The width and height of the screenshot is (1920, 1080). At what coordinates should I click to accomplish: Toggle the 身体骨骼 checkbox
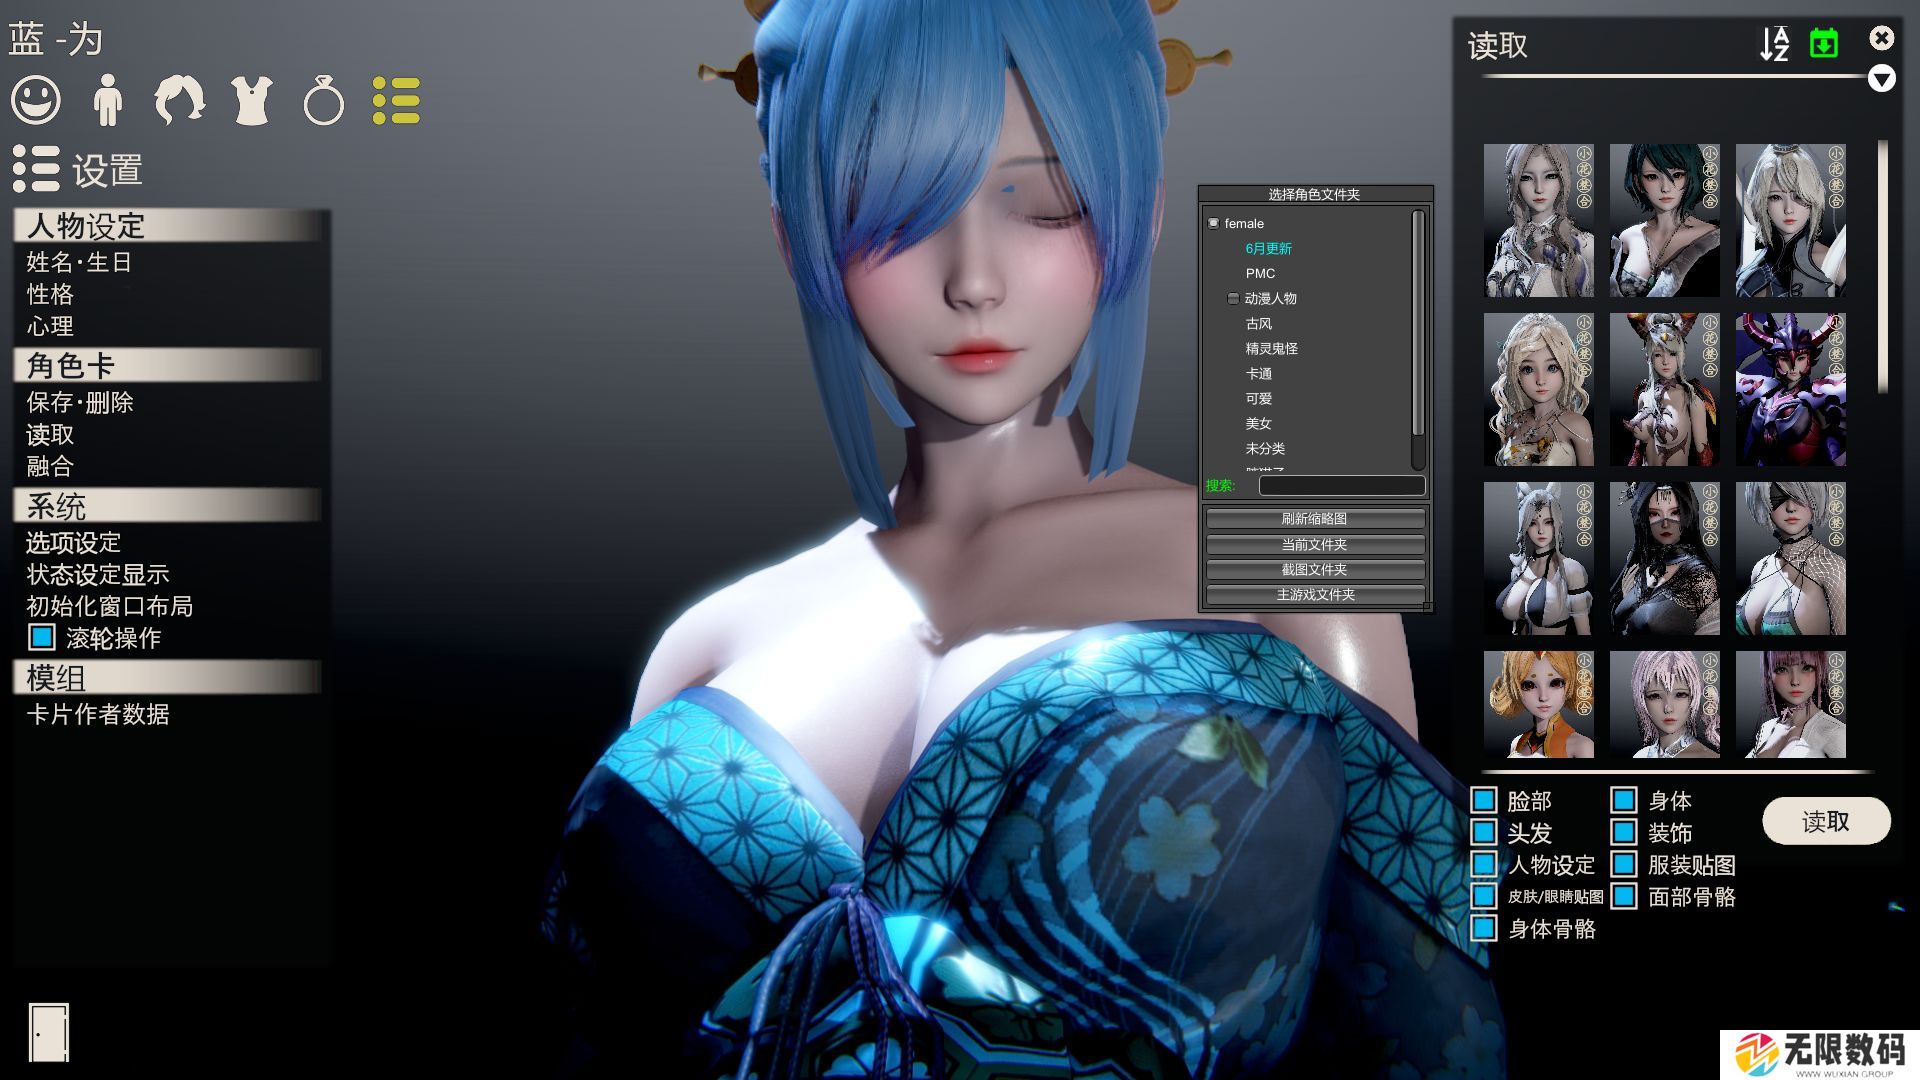1484,928
